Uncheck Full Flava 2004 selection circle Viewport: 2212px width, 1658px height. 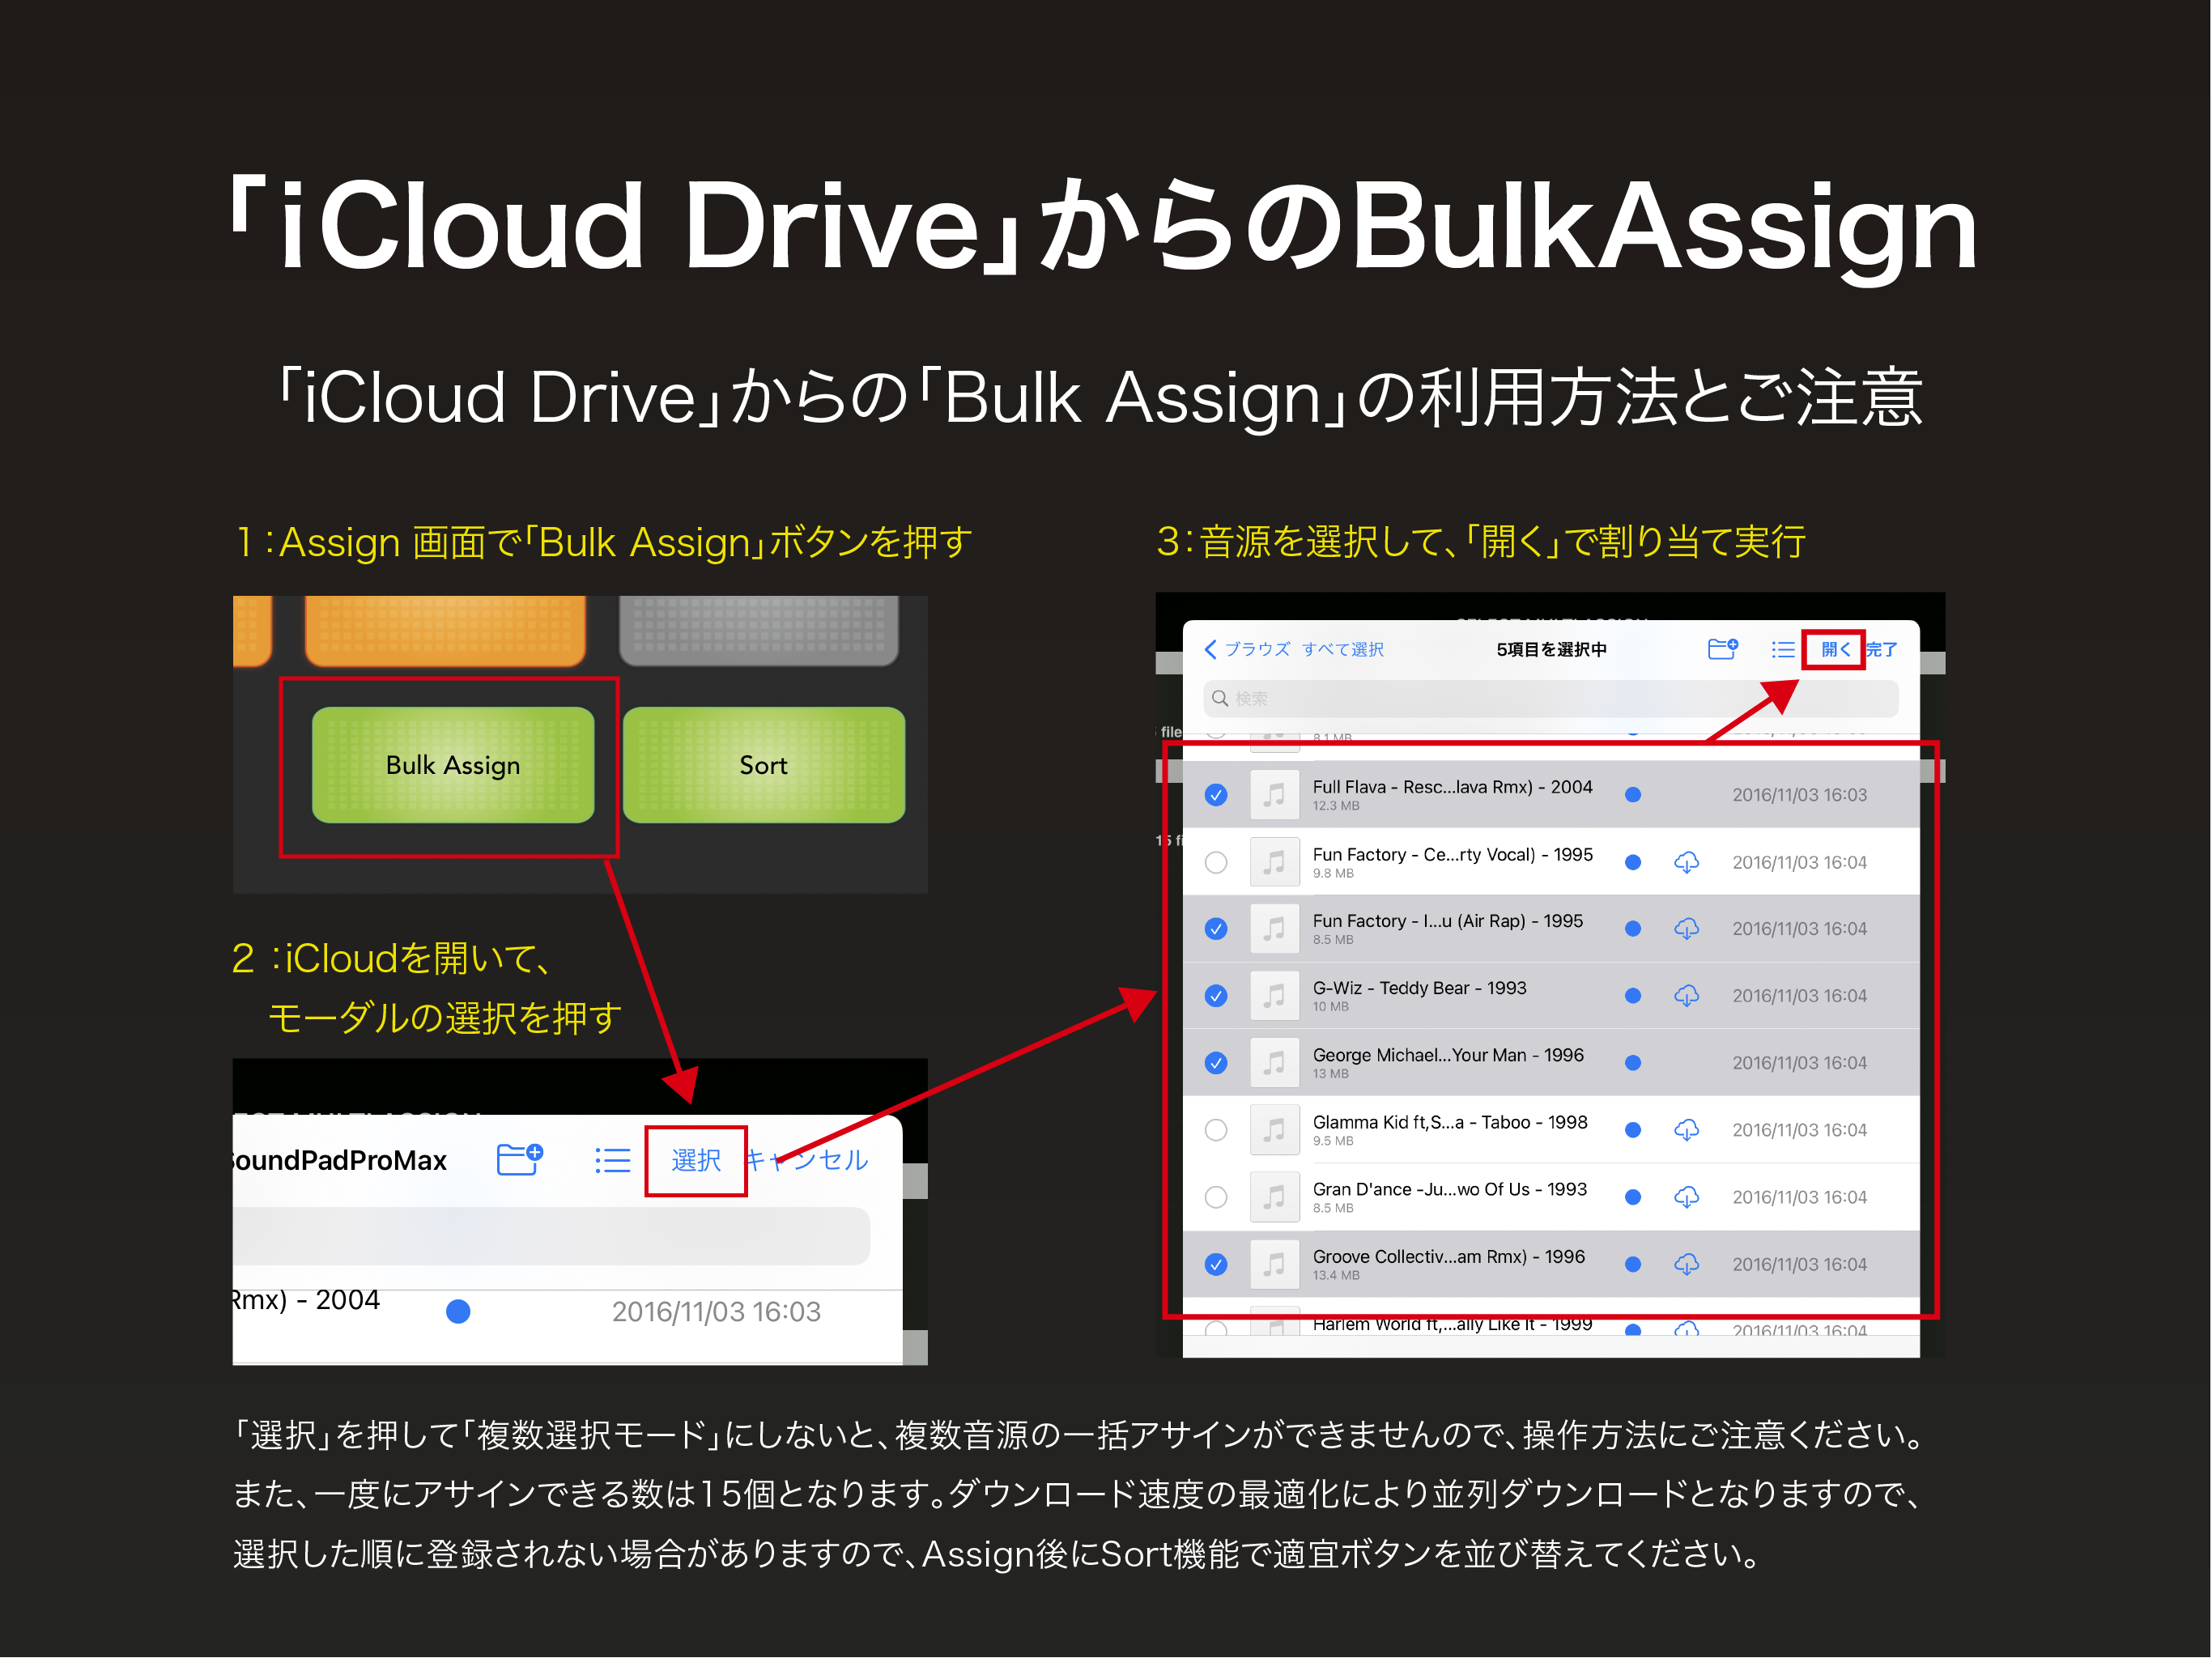pyautogui.click(x=1216, y=795)
